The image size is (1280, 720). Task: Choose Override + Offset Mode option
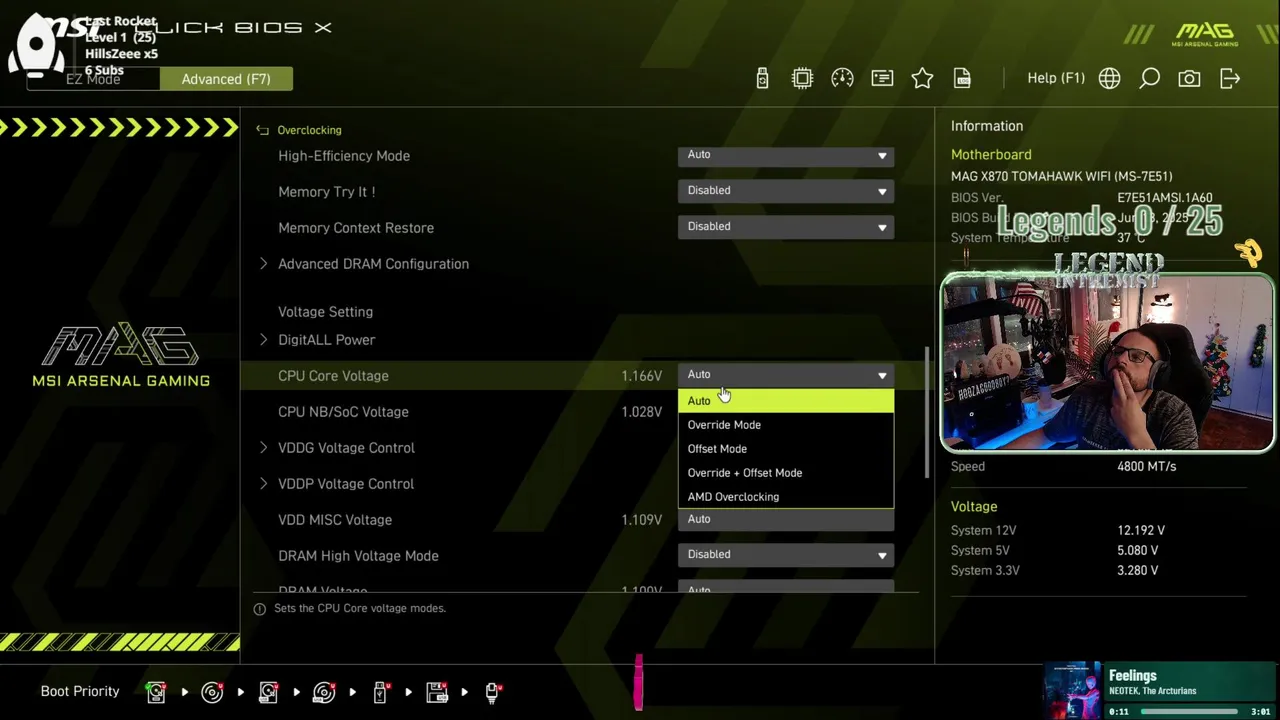(786, 473)
